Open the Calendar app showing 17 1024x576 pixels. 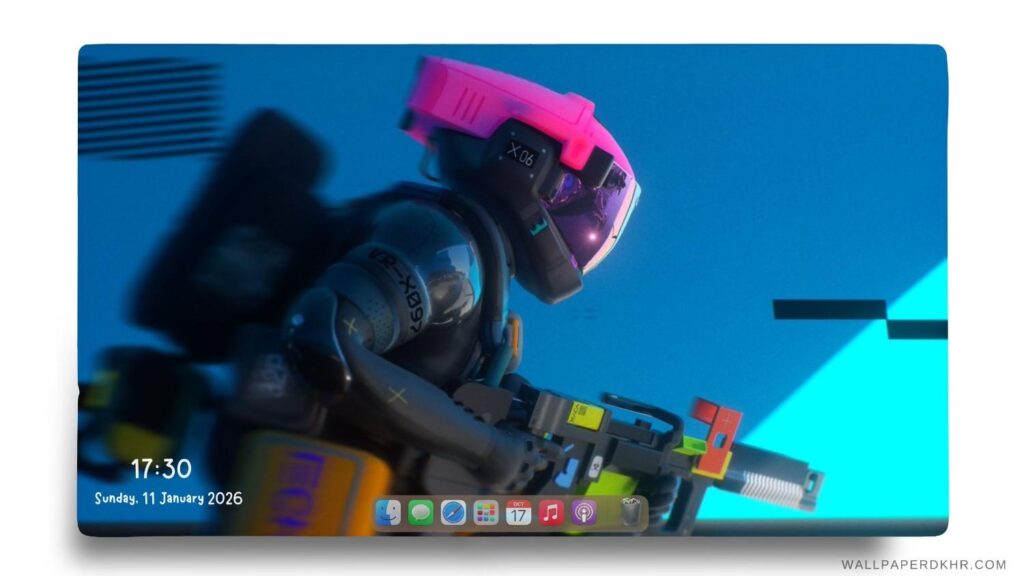(519, 513)
